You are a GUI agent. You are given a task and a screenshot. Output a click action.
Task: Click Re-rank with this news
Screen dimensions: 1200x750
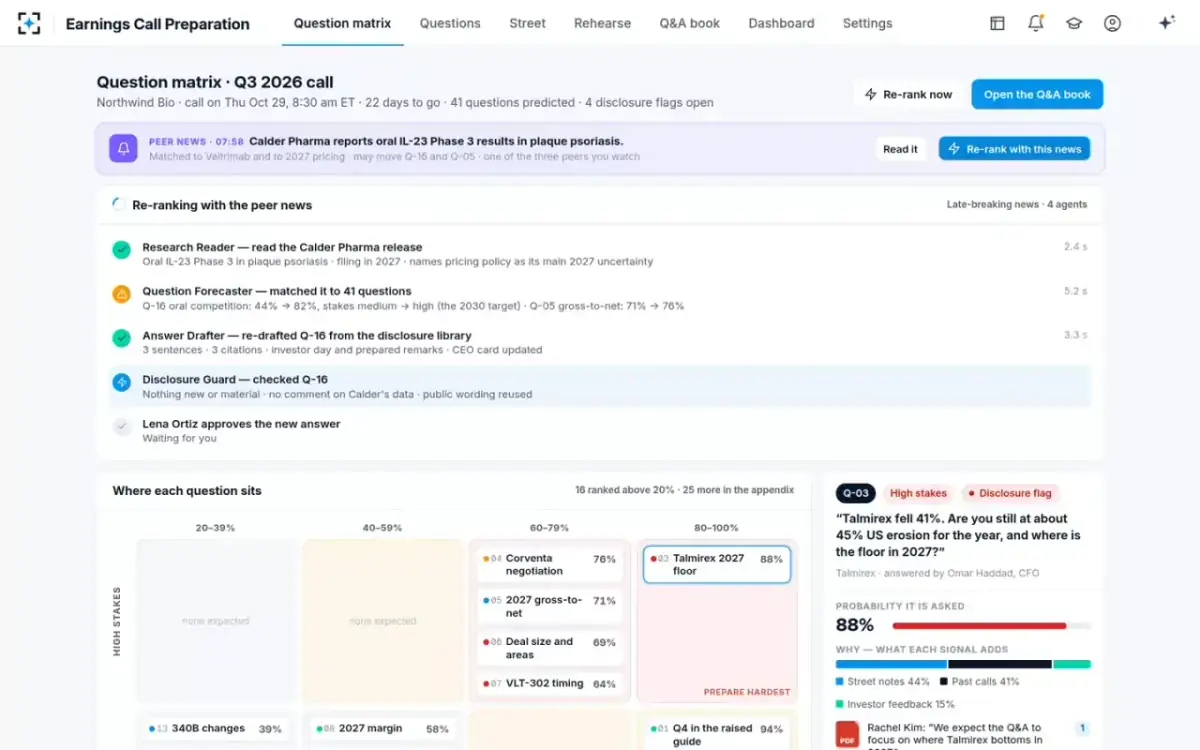1014,149
